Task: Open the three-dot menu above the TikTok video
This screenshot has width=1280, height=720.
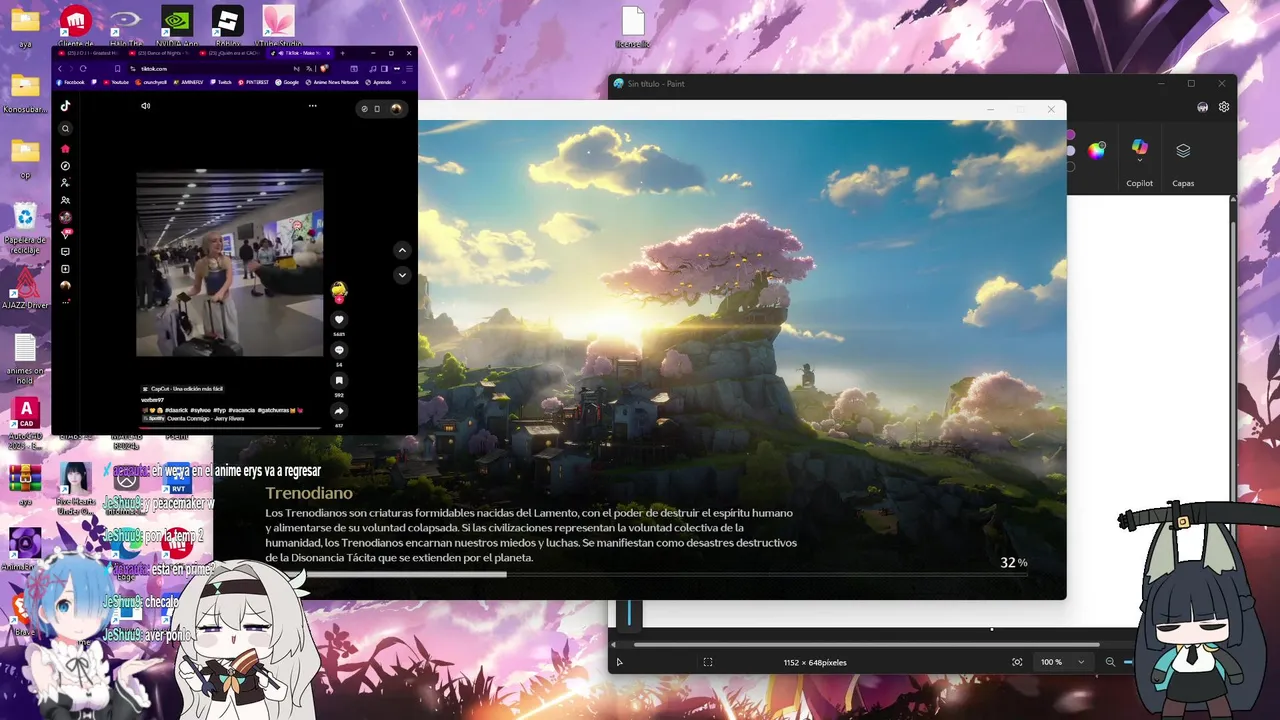Action: coord(312,106)
